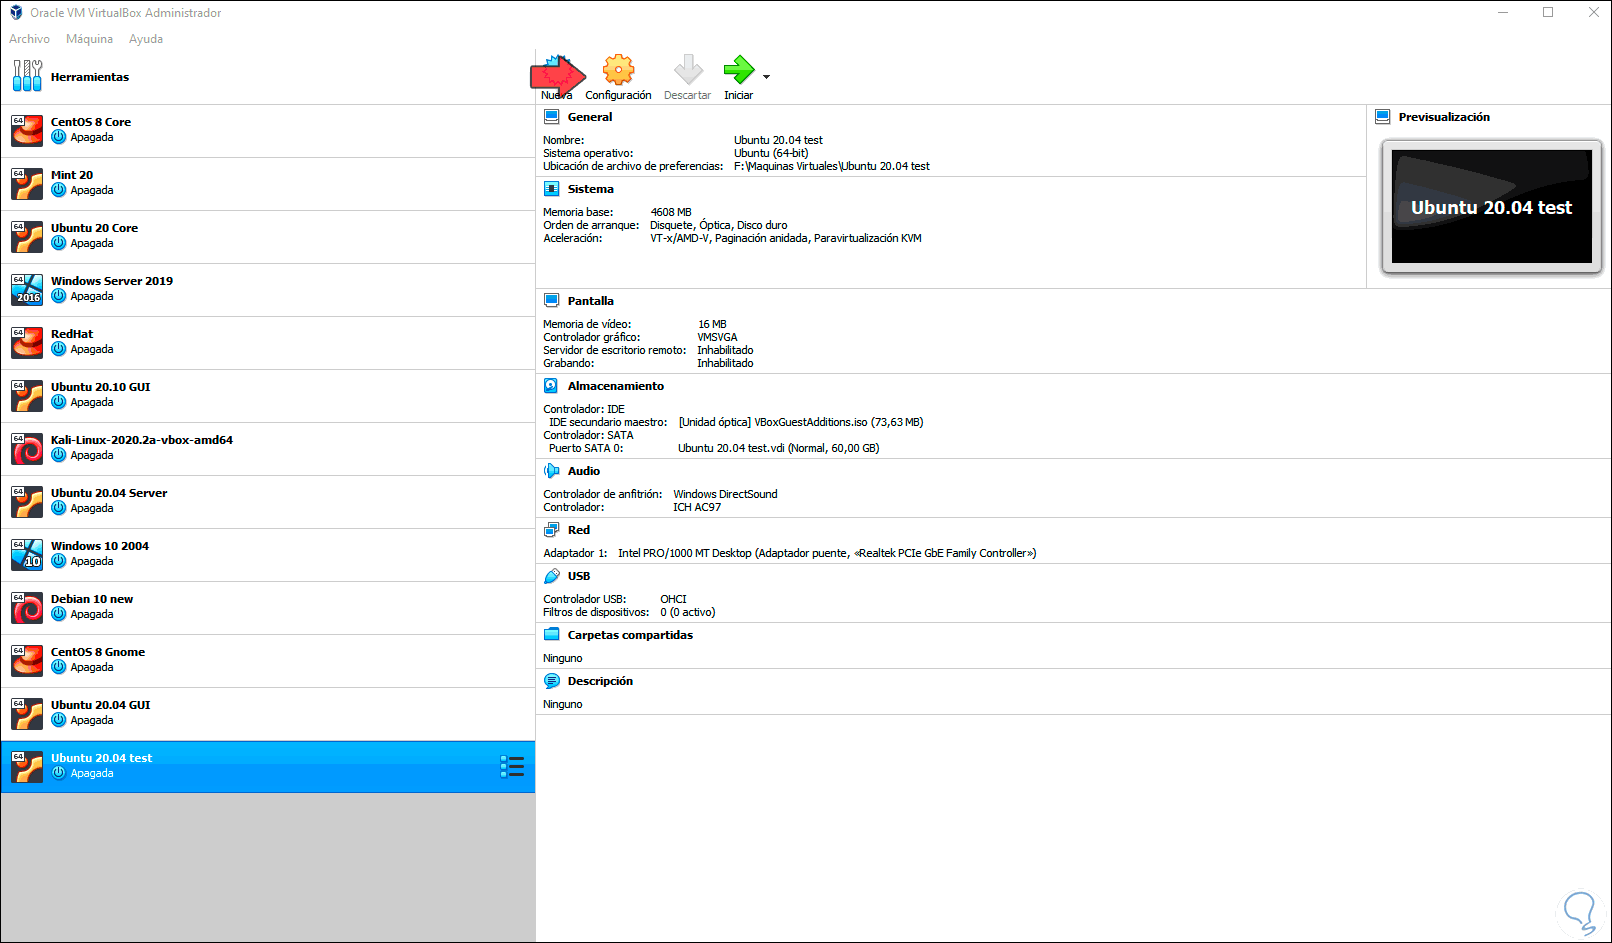Click the Descartar arrow icon
The width and height of the screenshot is (1612, 943).
point(688,69)
